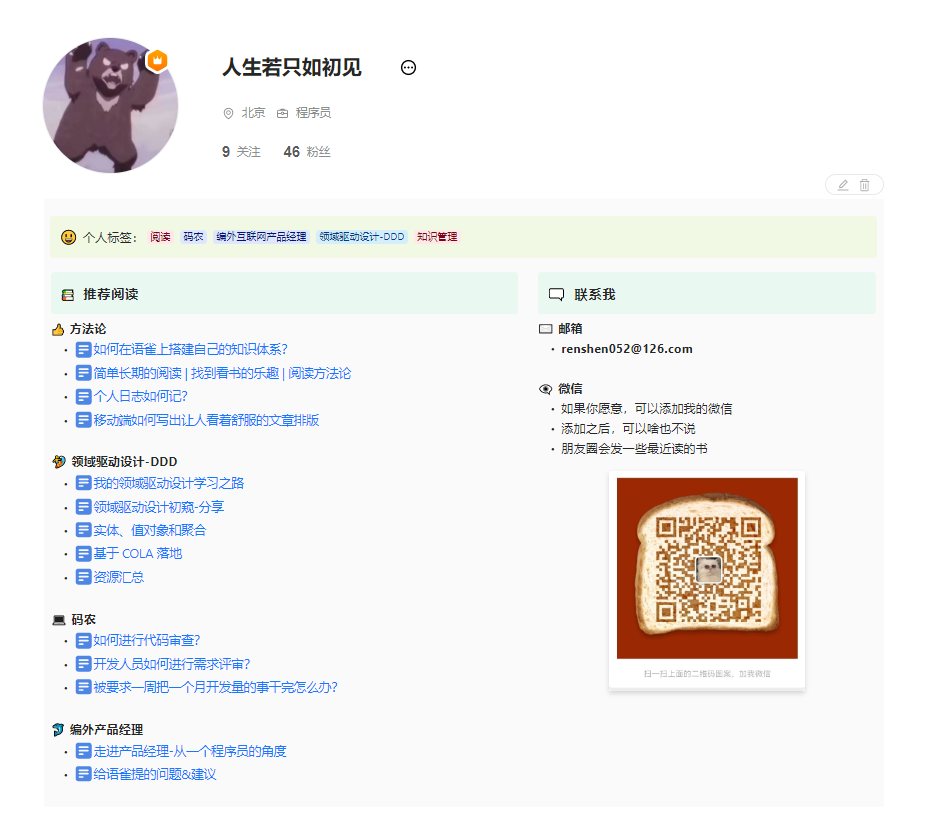Click the laptop icon beside 码农 heading
925x821 pixels.
coord(59,620)
